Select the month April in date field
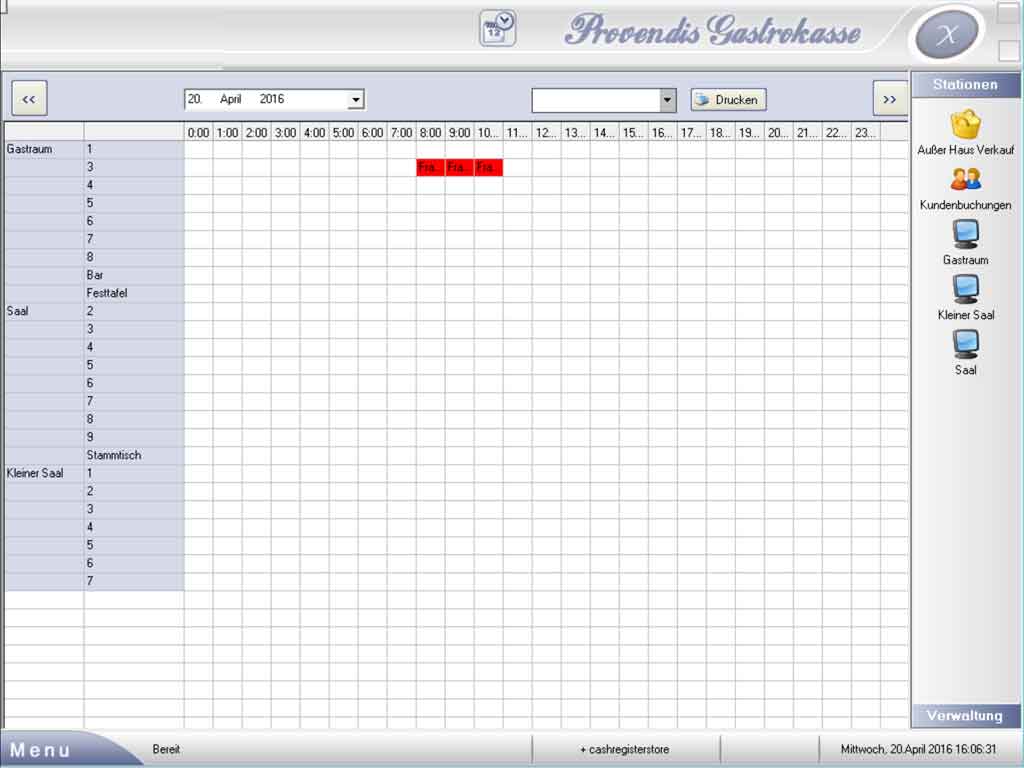Screen dimensions: 1024x768 [231, 99]
